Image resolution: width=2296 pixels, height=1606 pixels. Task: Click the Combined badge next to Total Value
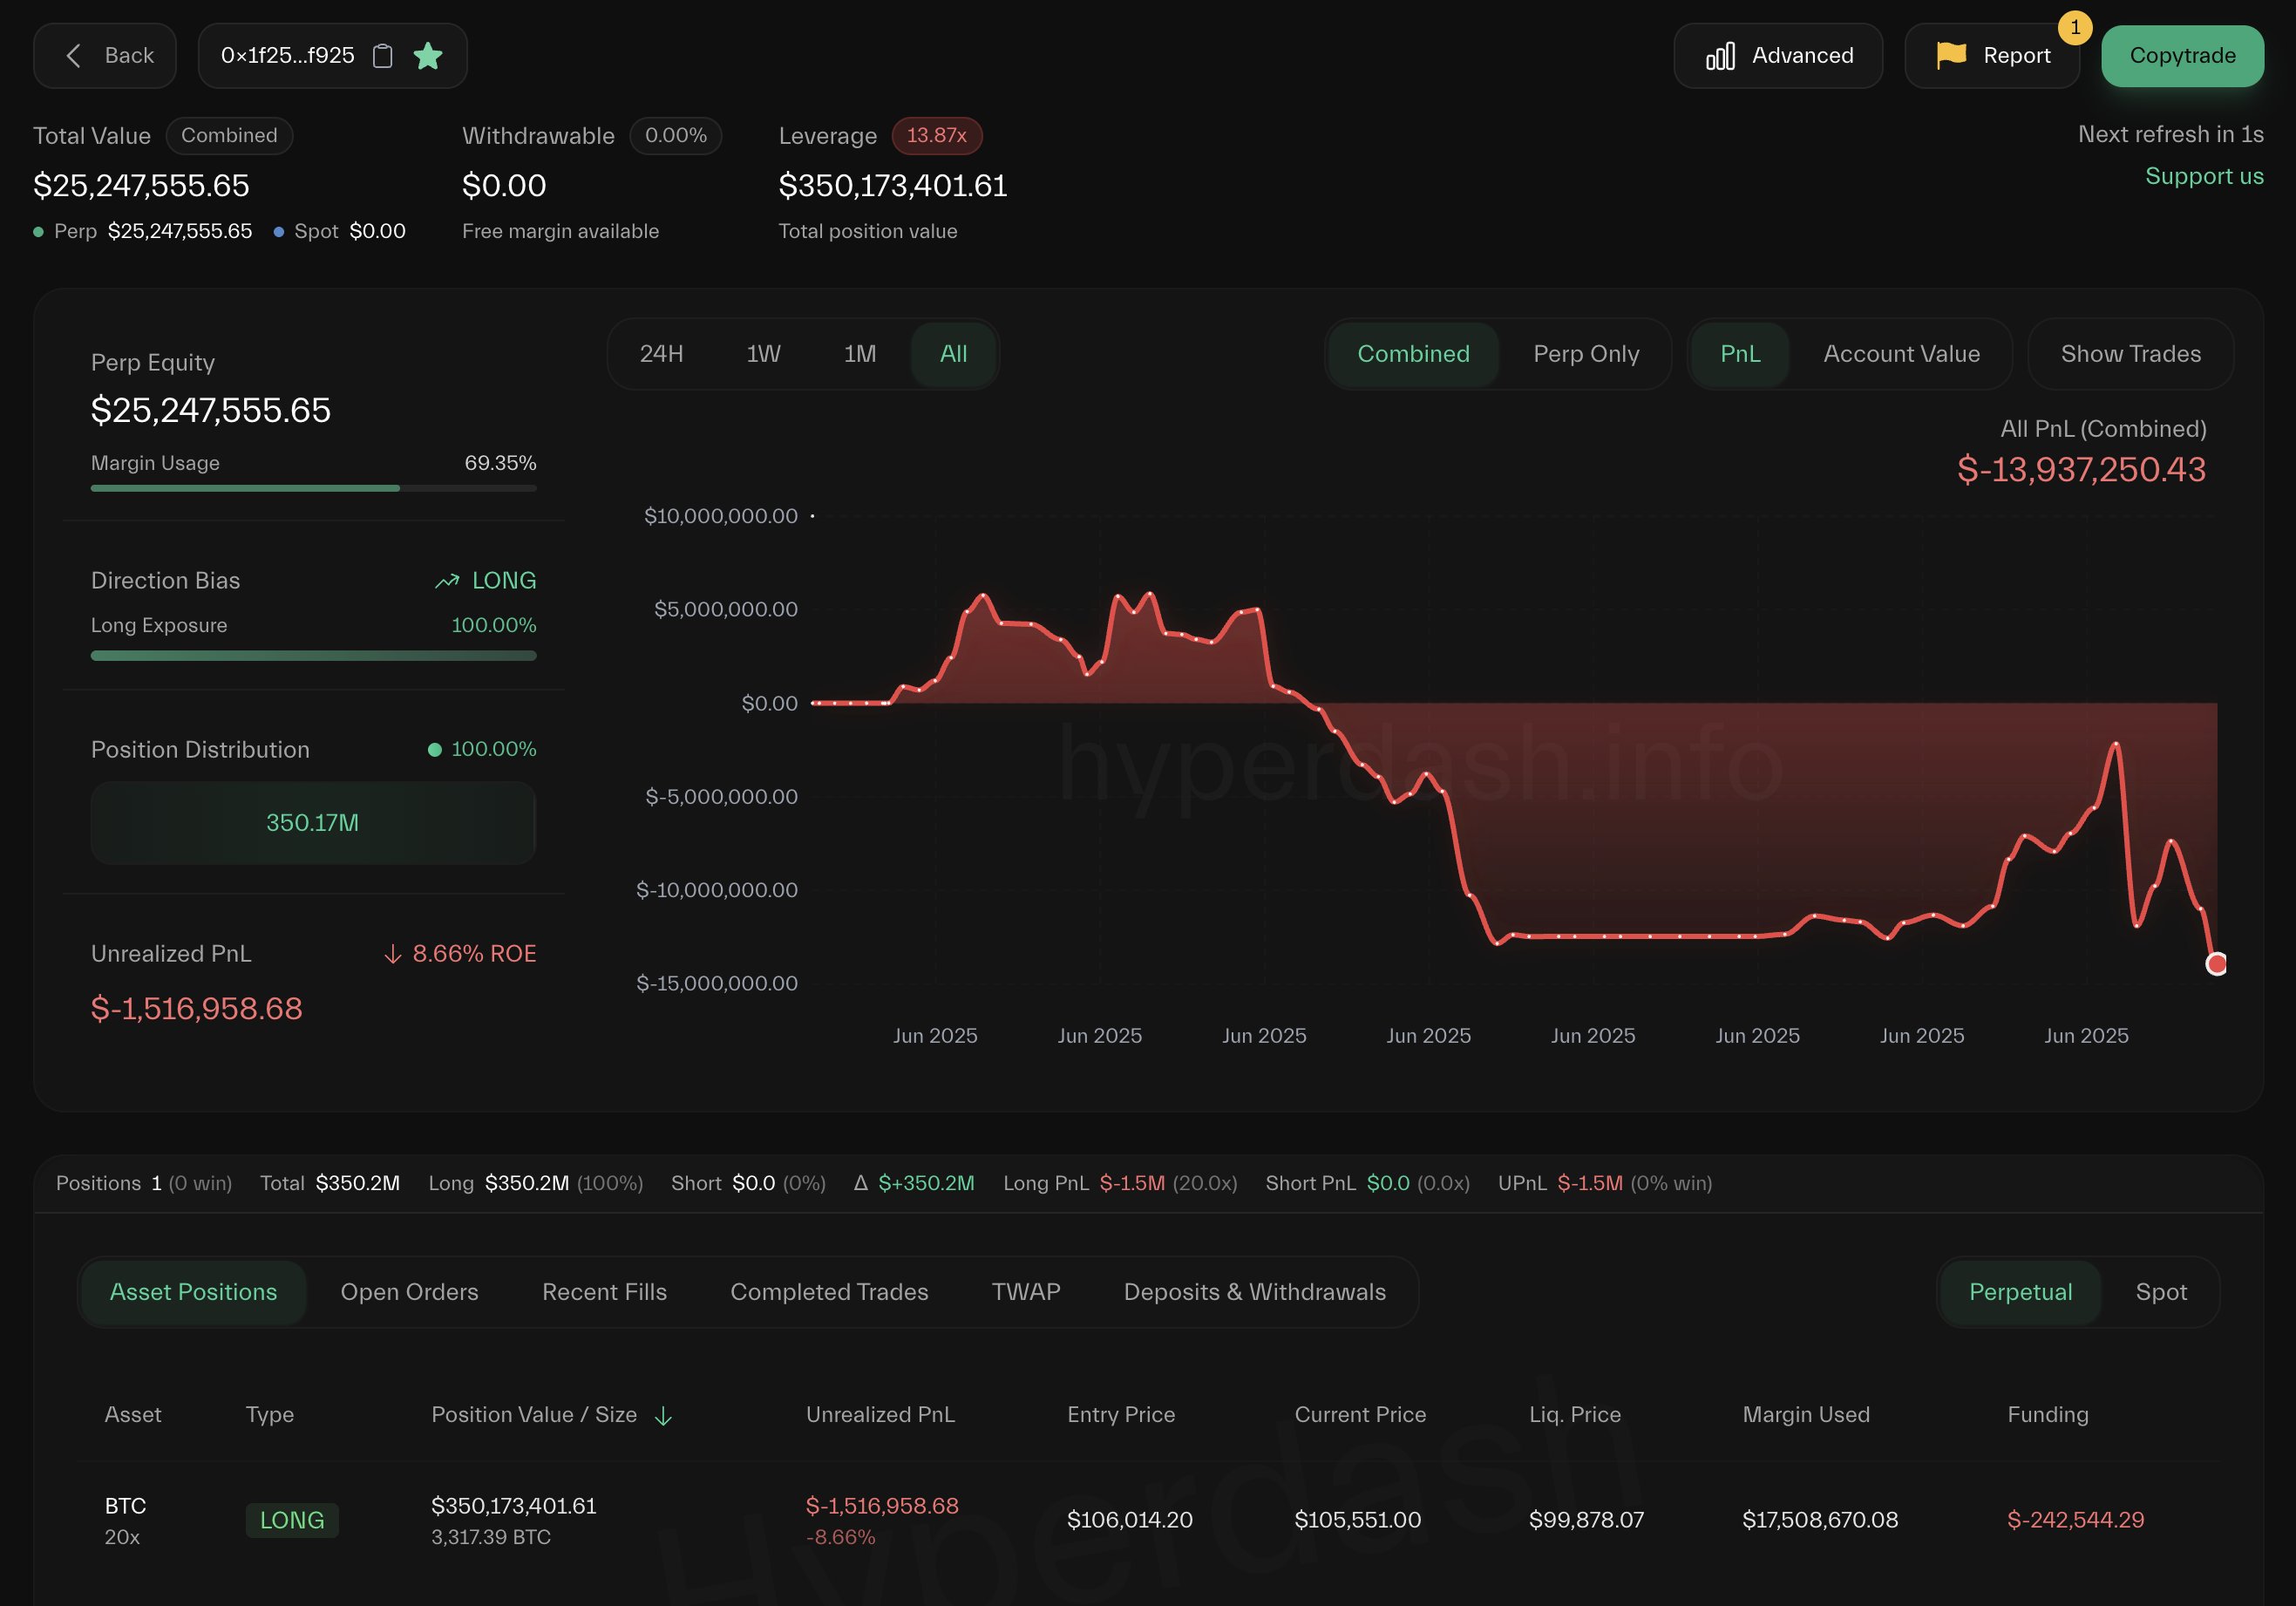point(229,135)
